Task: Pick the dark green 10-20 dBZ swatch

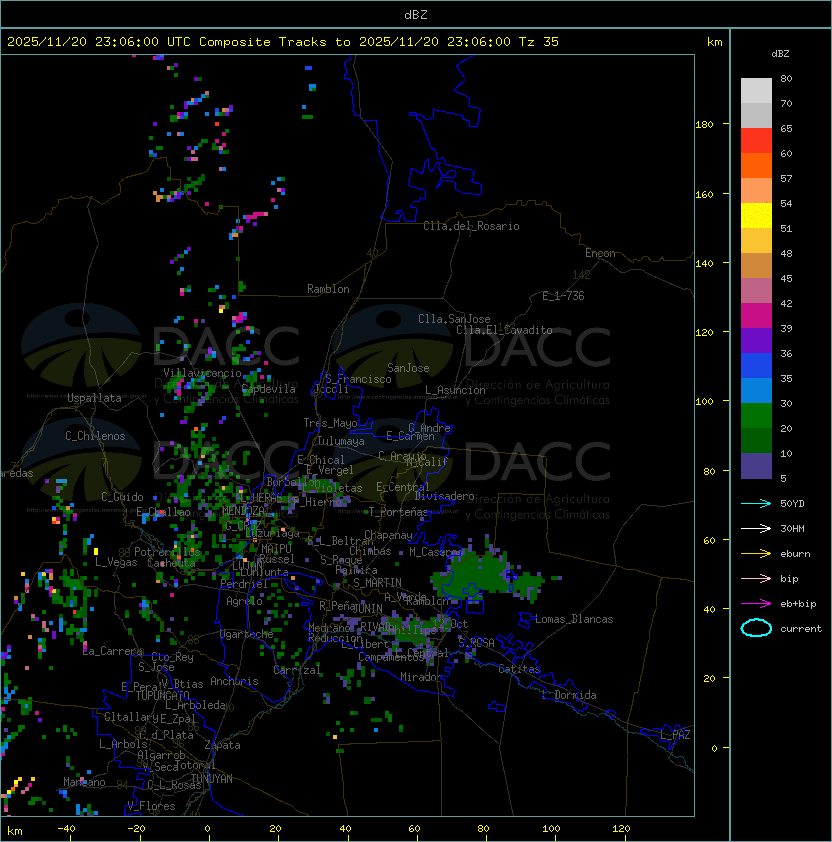Action: [x=756, y=440]
